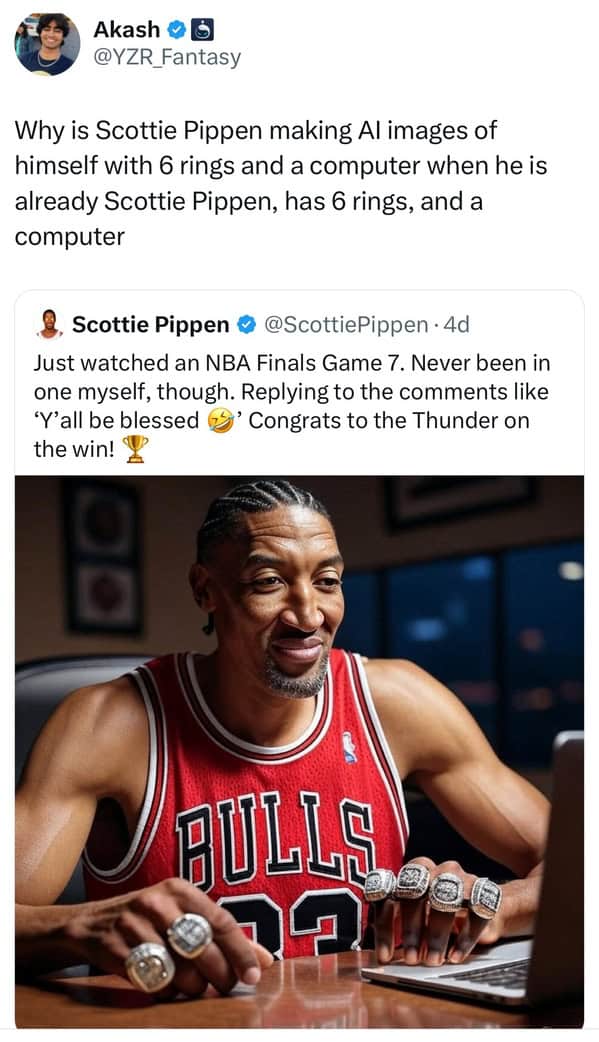Viewport: 599px width, 1042px height.
Task: Open Scottie Pippen's small avatar
Action: coord(49,324)
